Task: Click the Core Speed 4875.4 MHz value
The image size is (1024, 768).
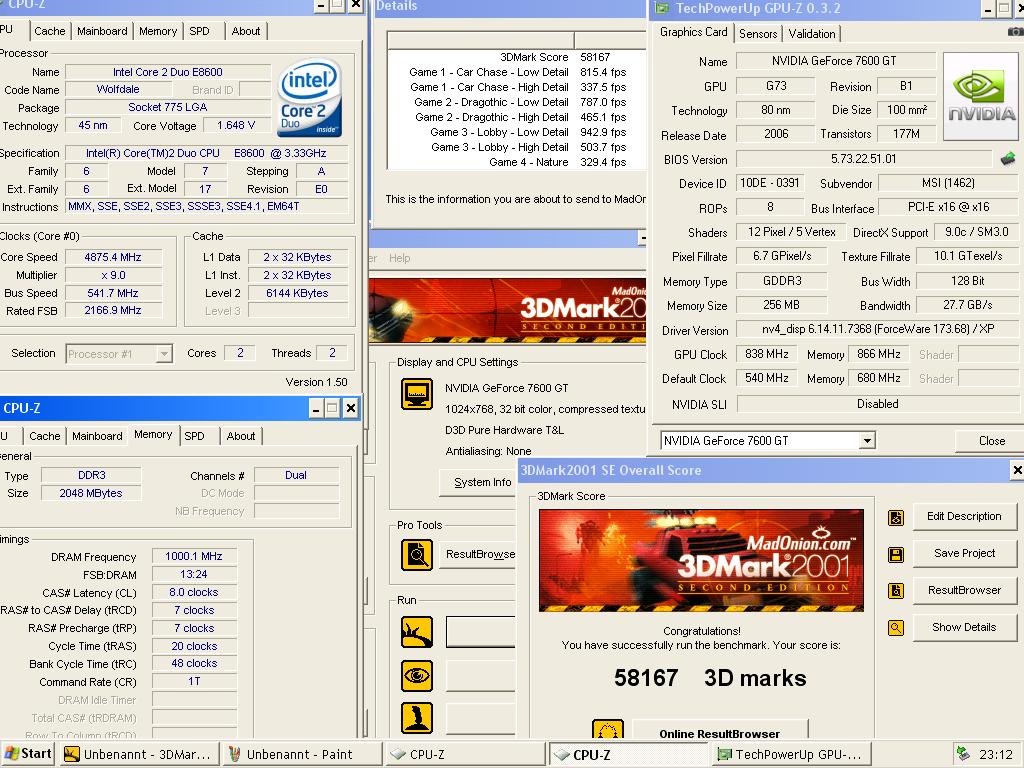Action: click(112, 257)
